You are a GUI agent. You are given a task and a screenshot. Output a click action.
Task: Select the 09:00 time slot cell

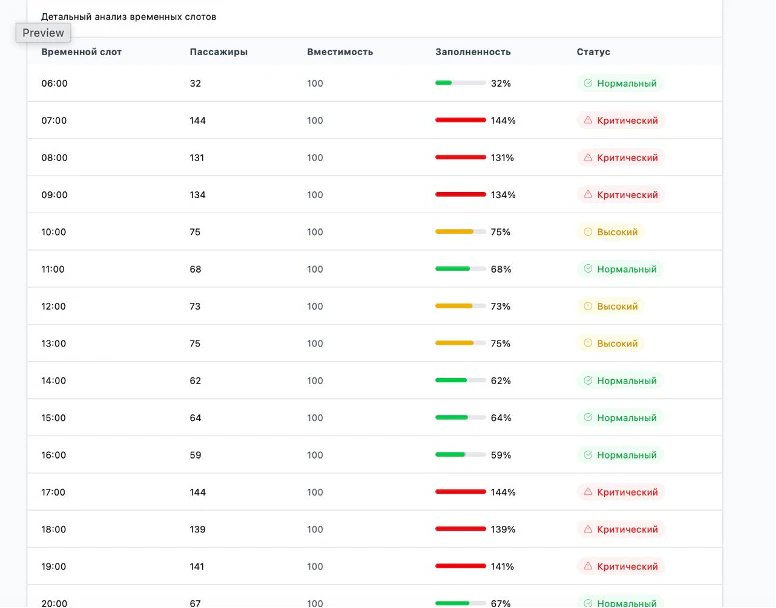(x=54, y=195)
